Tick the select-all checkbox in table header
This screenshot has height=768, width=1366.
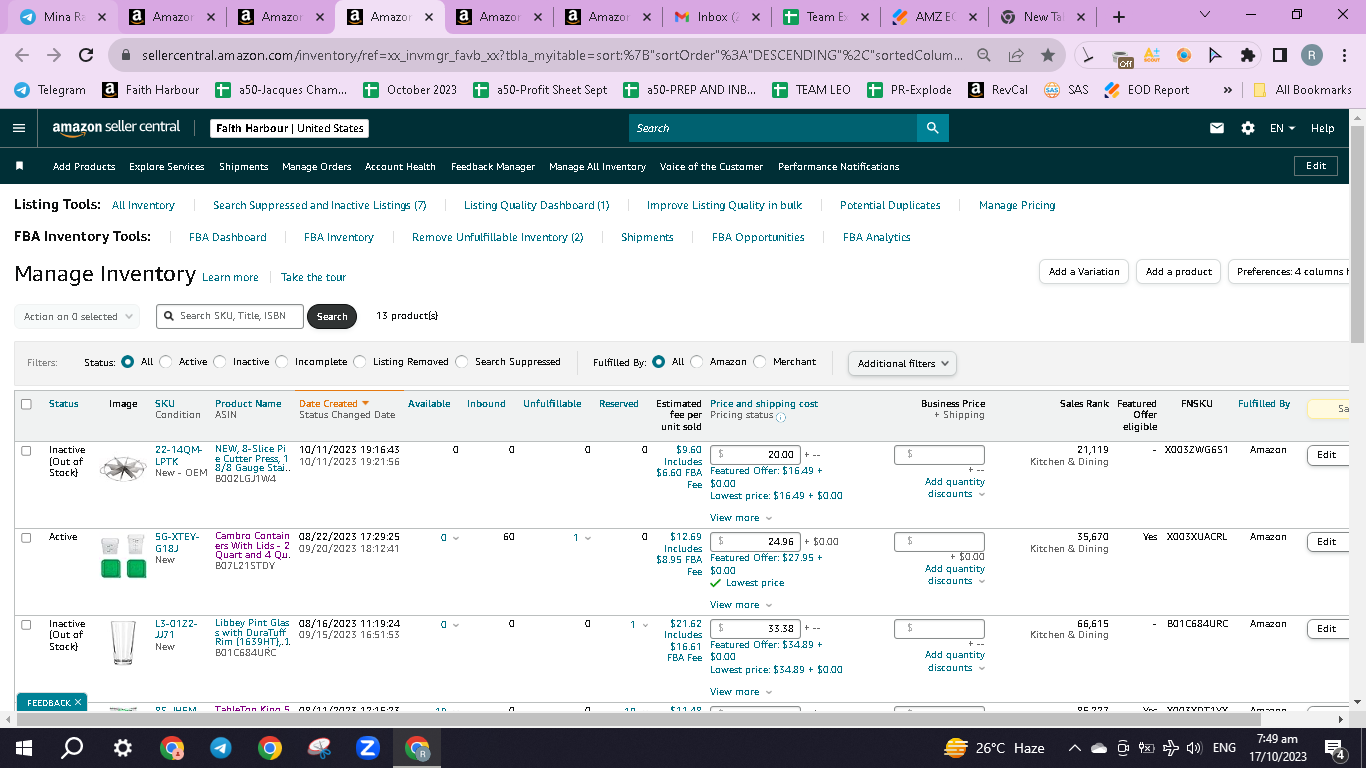[x=27, y=404]
